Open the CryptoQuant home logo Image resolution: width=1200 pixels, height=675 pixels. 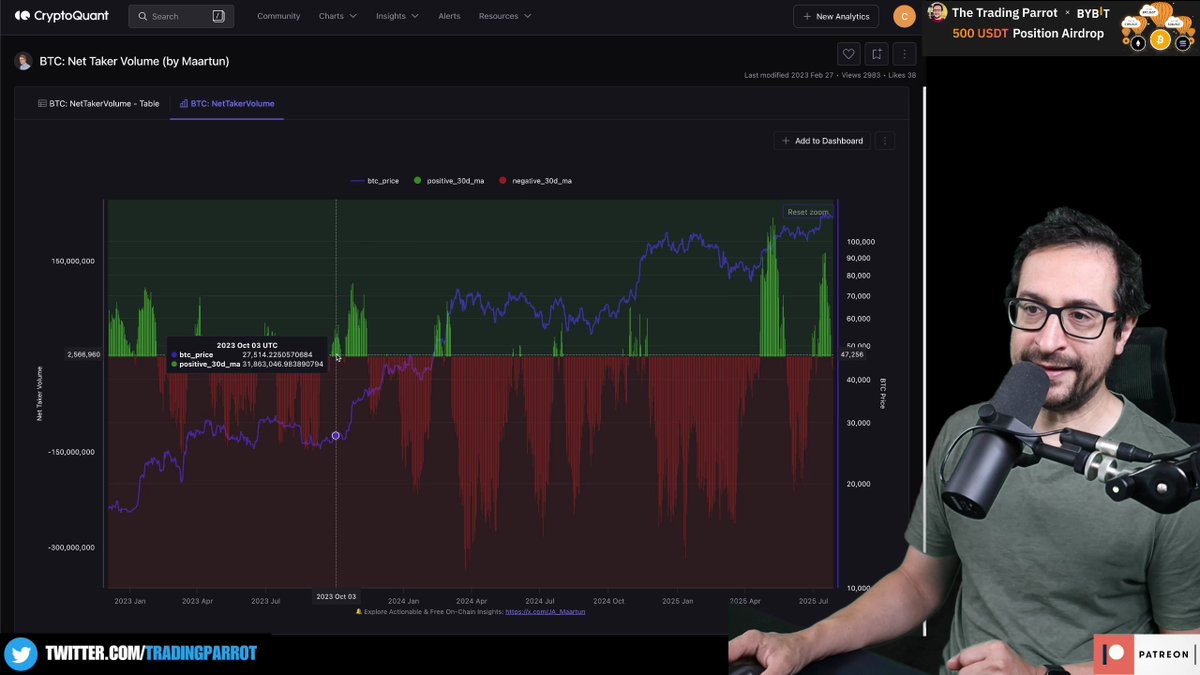point(62,16)
